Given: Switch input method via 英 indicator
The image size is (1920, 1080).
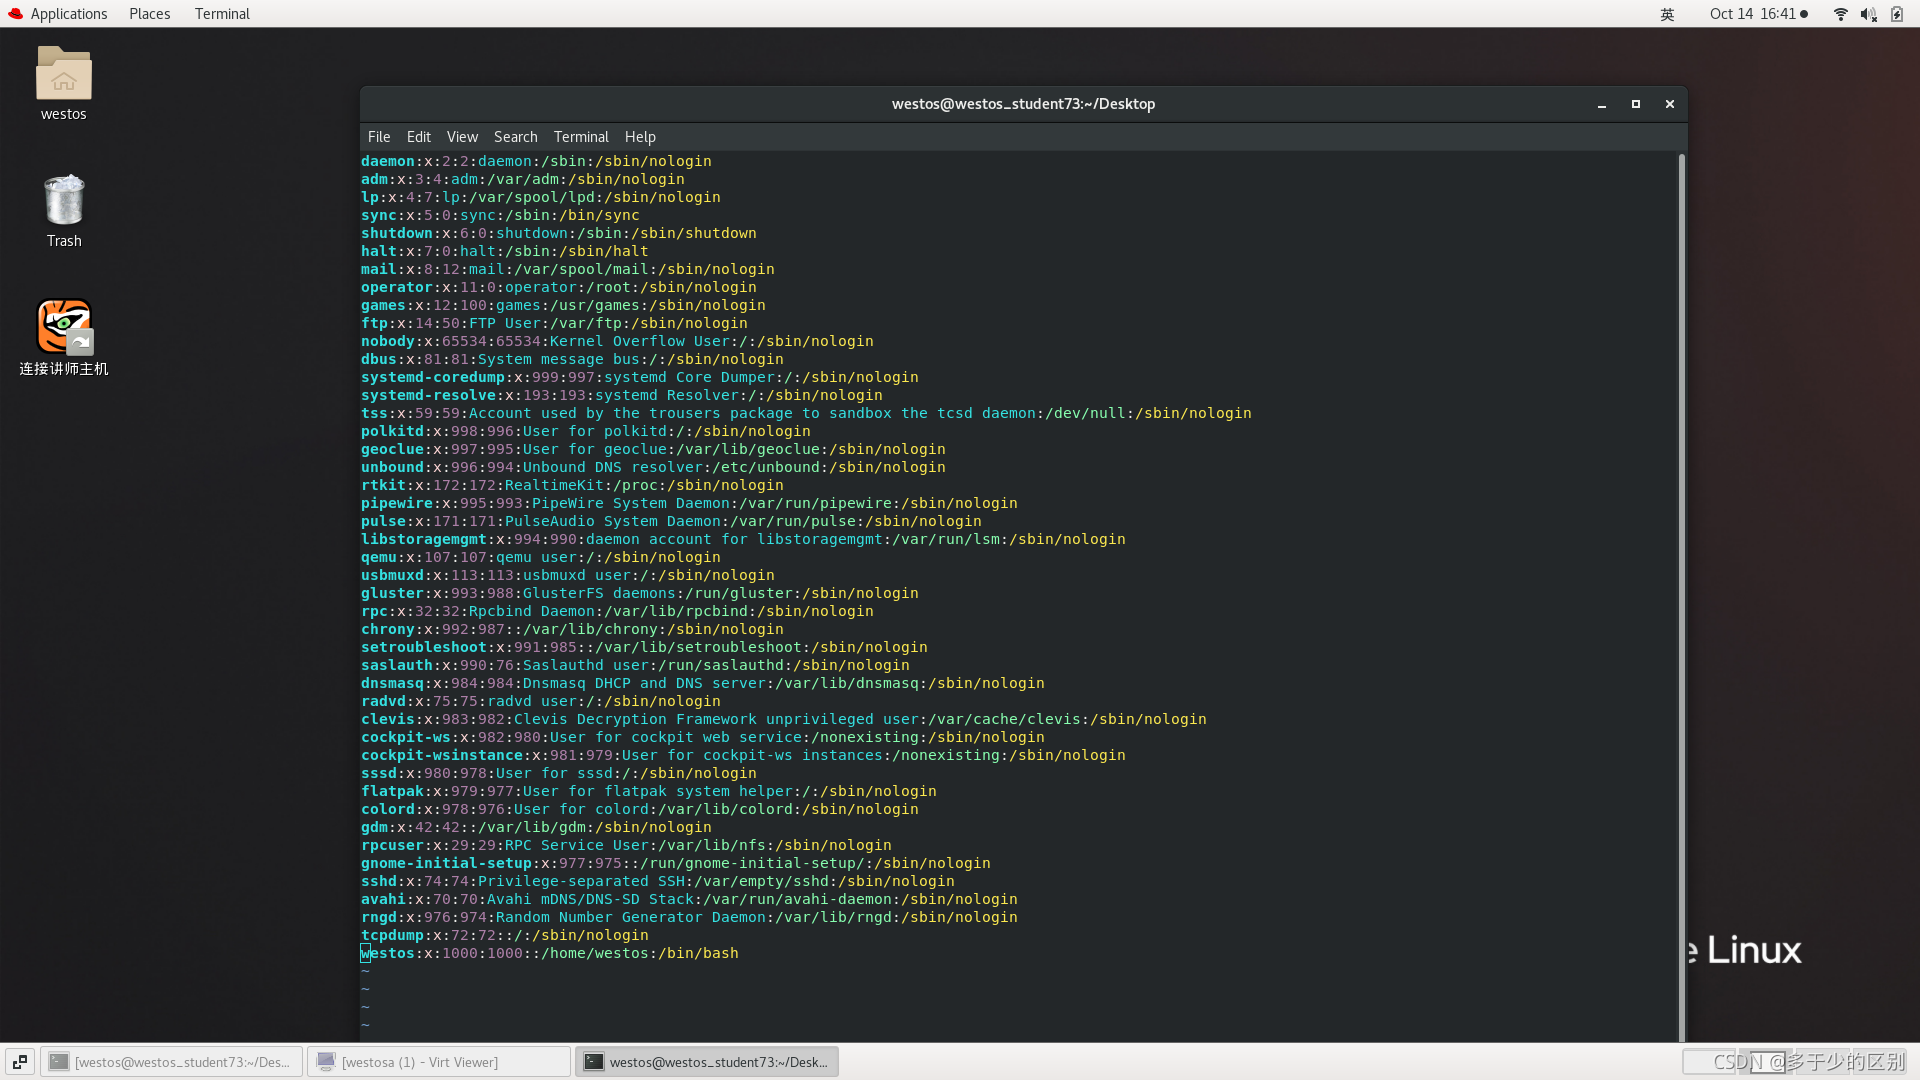Looking at the screenshot, I should [1667, 14].
